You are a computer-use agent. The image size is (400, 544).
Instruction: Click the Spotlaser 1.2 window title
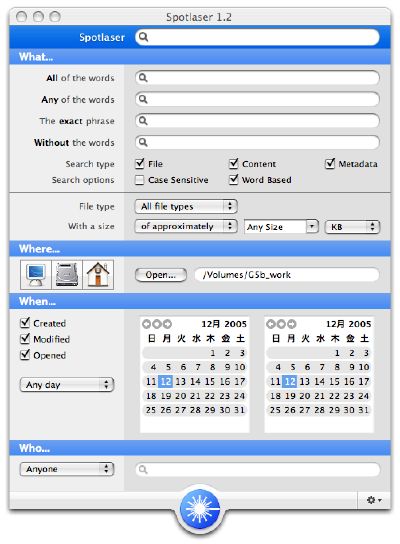coord(199,17)
